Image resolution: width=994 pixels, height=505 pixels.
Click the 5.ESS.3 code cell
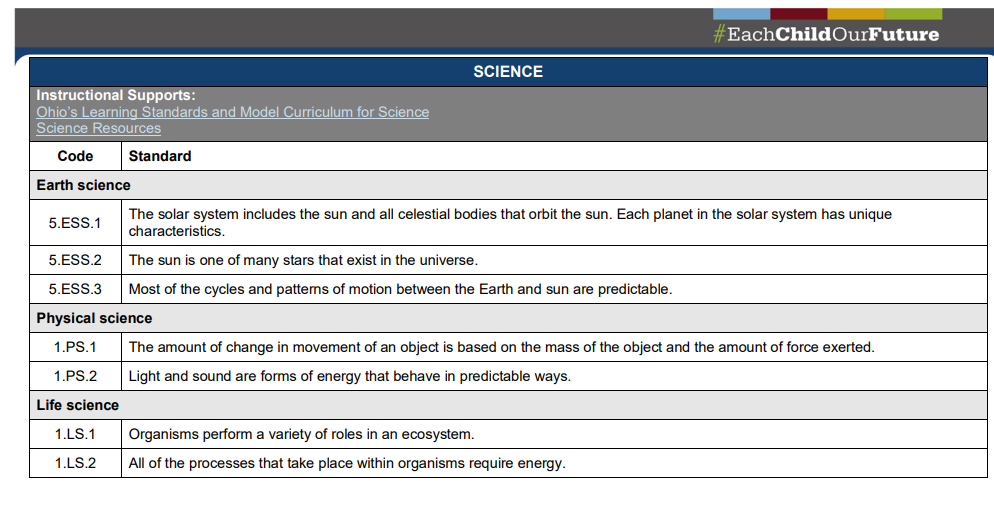(75, 289)
